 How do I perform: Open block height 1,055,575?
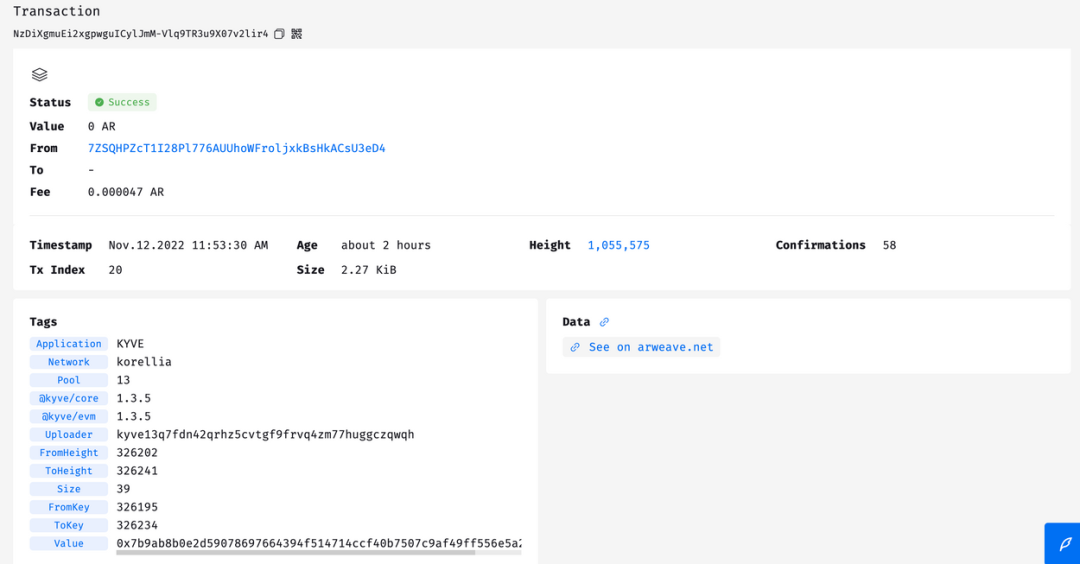pyautogui.click(x=618, y=245)
